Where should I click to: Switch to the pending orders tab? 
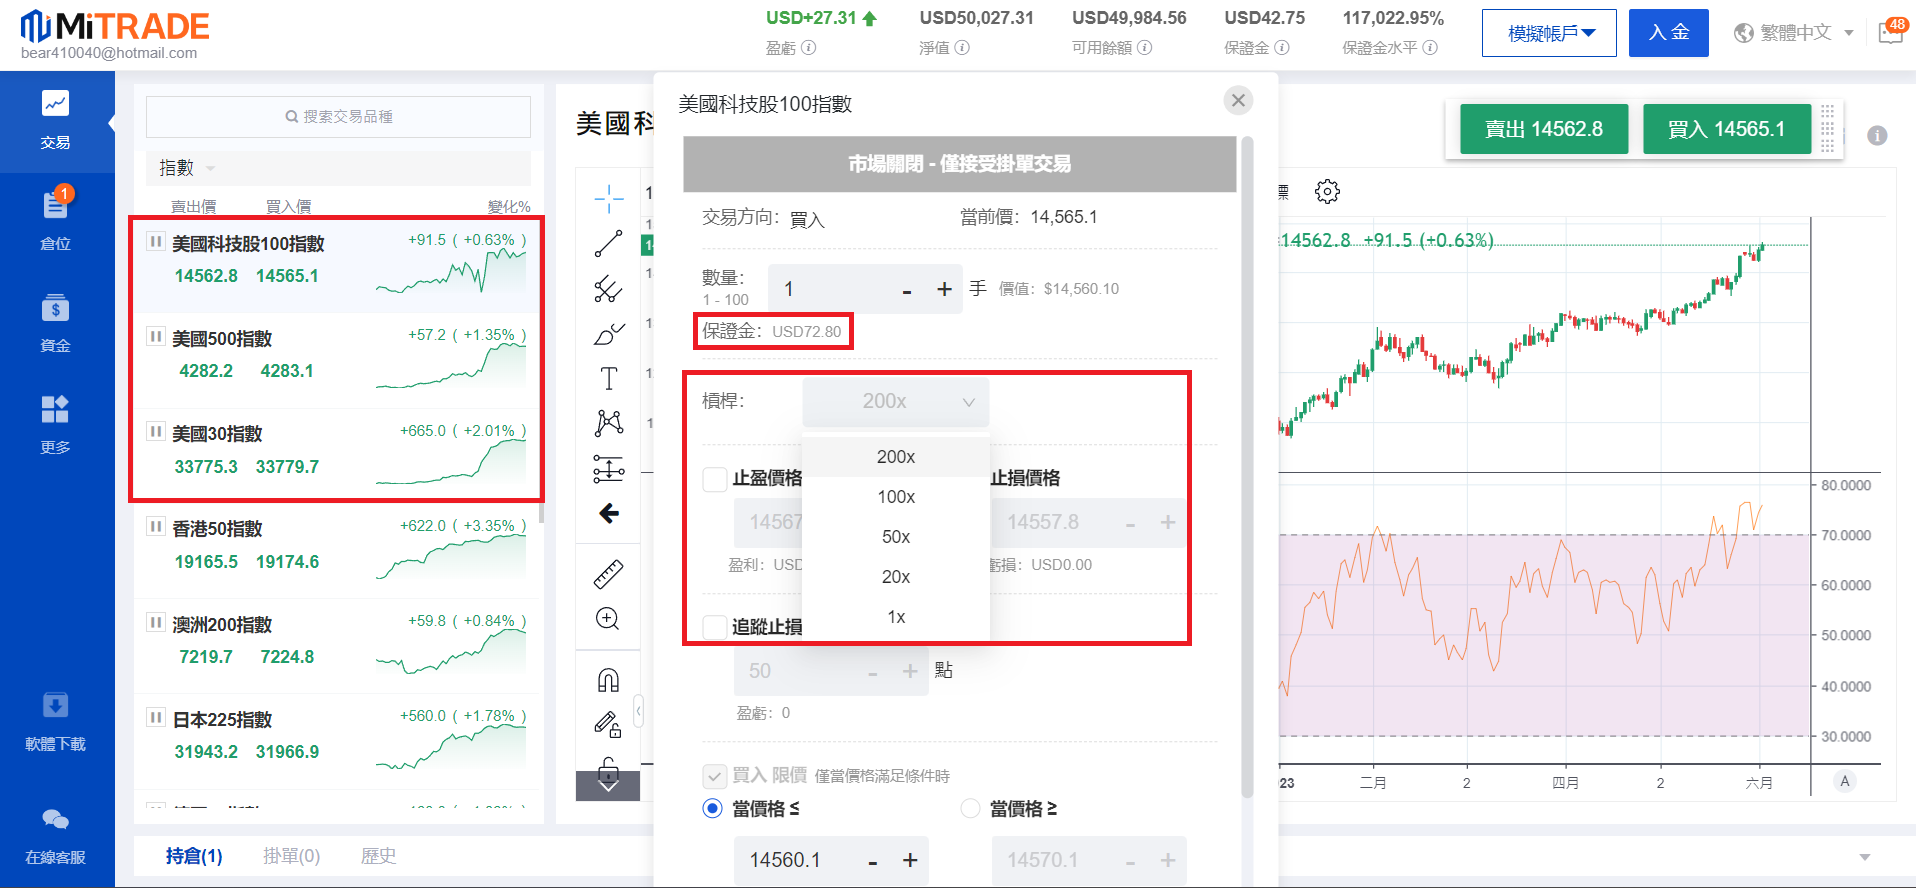pos(291,856)
